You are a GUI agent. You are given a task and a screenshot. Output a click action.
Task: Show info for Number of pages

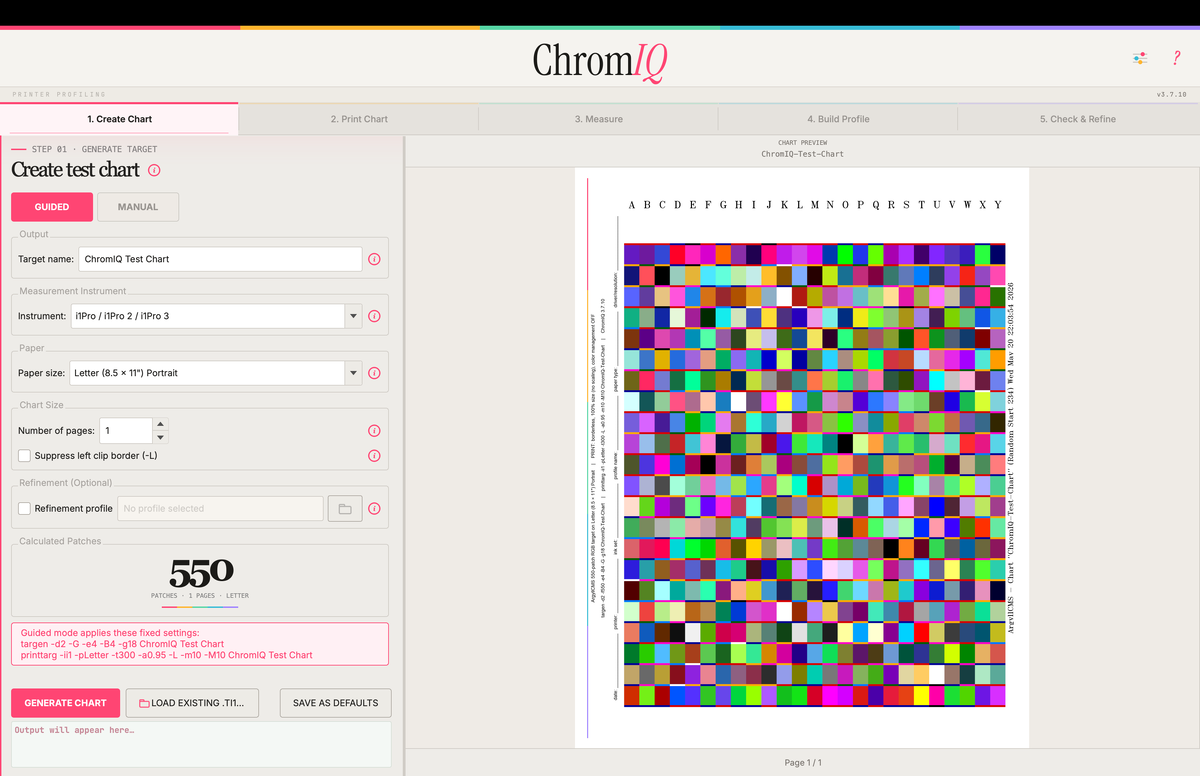coord(374,431)
